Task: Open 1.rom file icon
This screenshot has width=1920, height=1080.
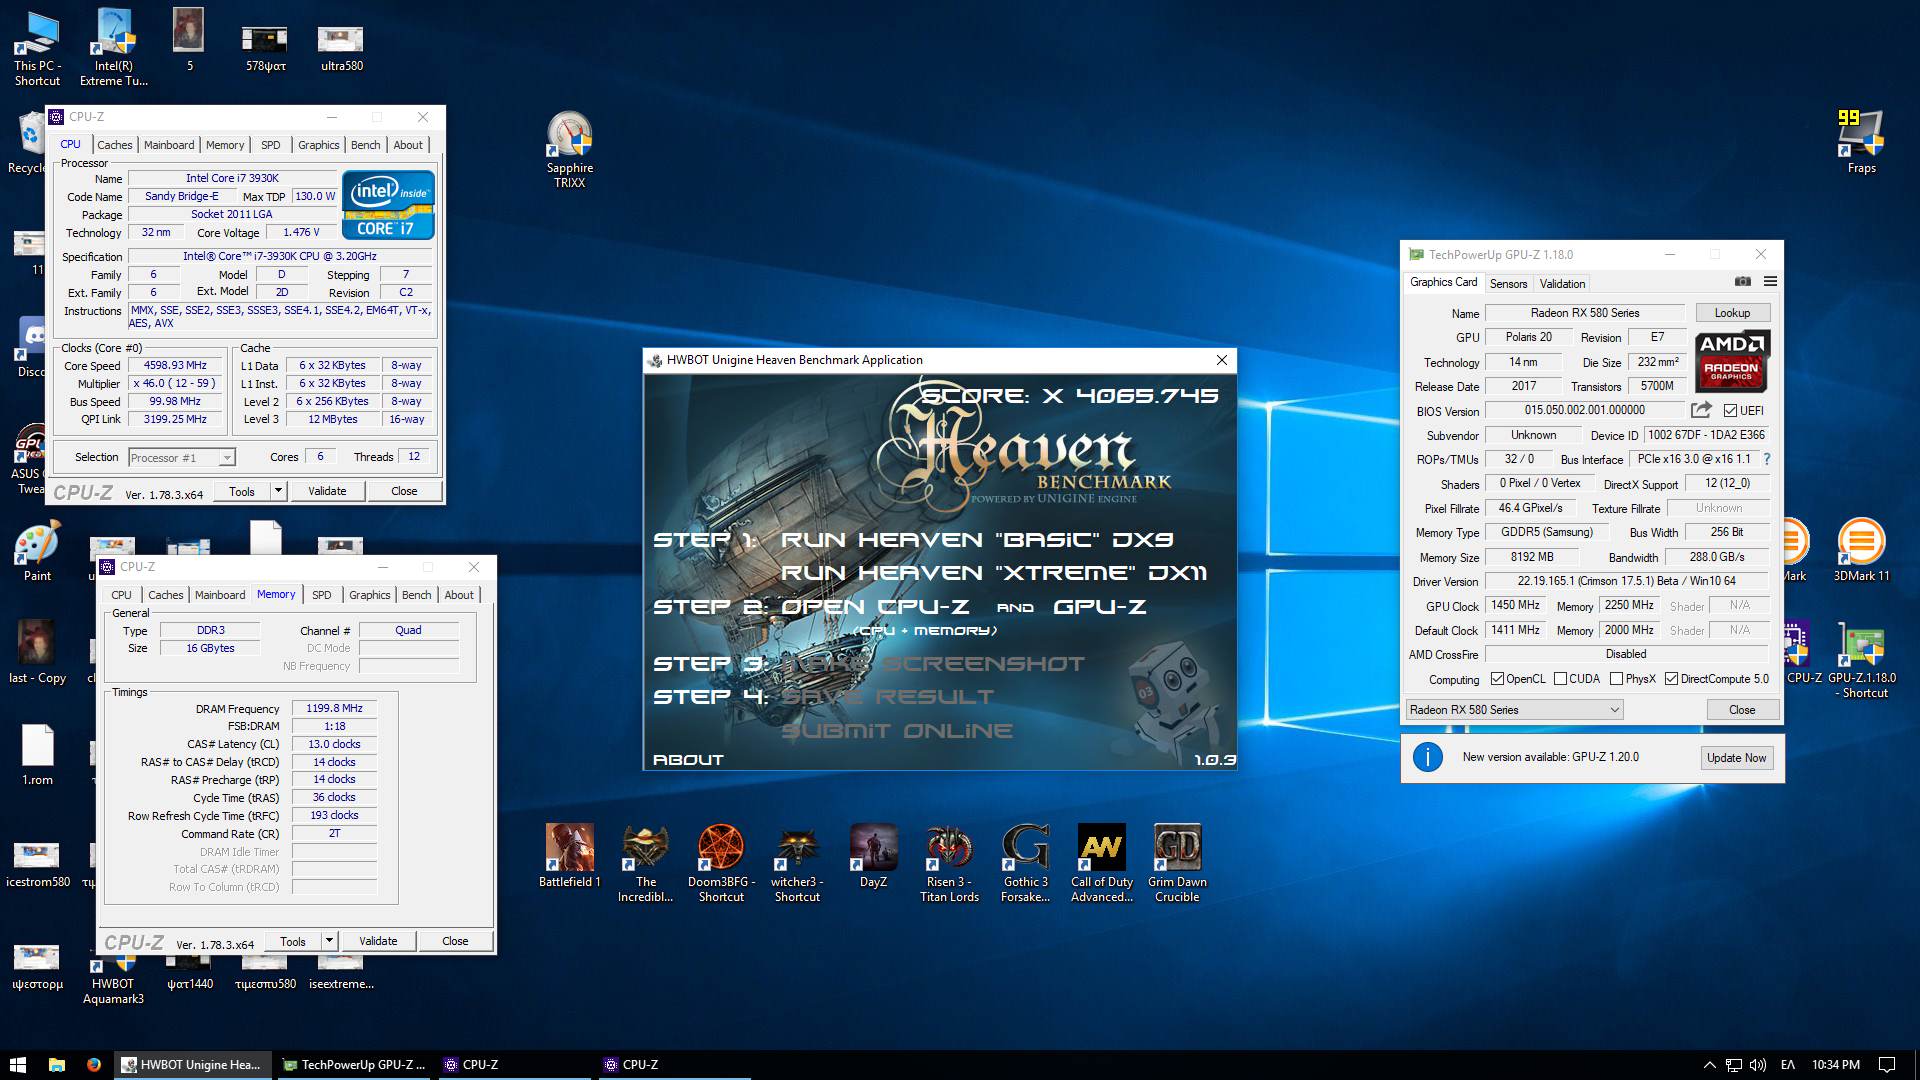Action: 37,755
